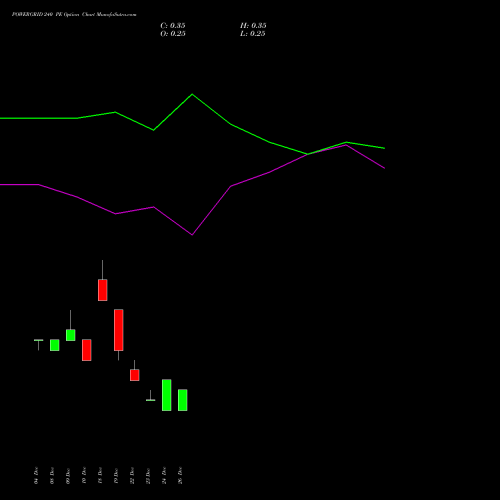This screenshot has height=500, width=500.
Task: Select the 18 Dec date label
Action: pyautogui.click(x=100, y=476)
